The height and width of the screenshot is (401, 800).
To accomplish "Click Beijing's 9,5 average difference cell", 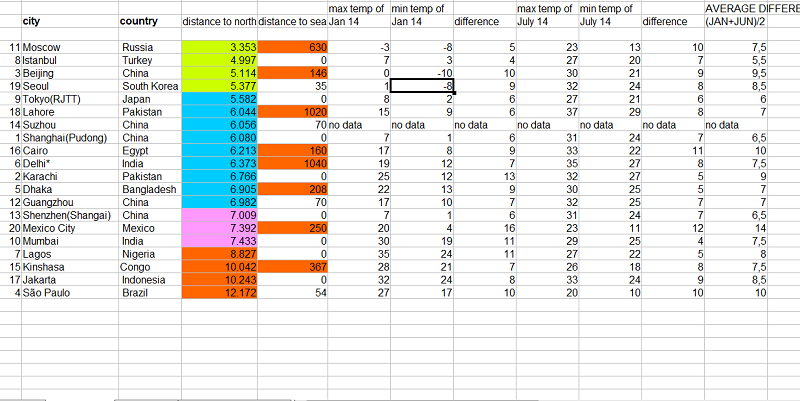I will point(736,73).
